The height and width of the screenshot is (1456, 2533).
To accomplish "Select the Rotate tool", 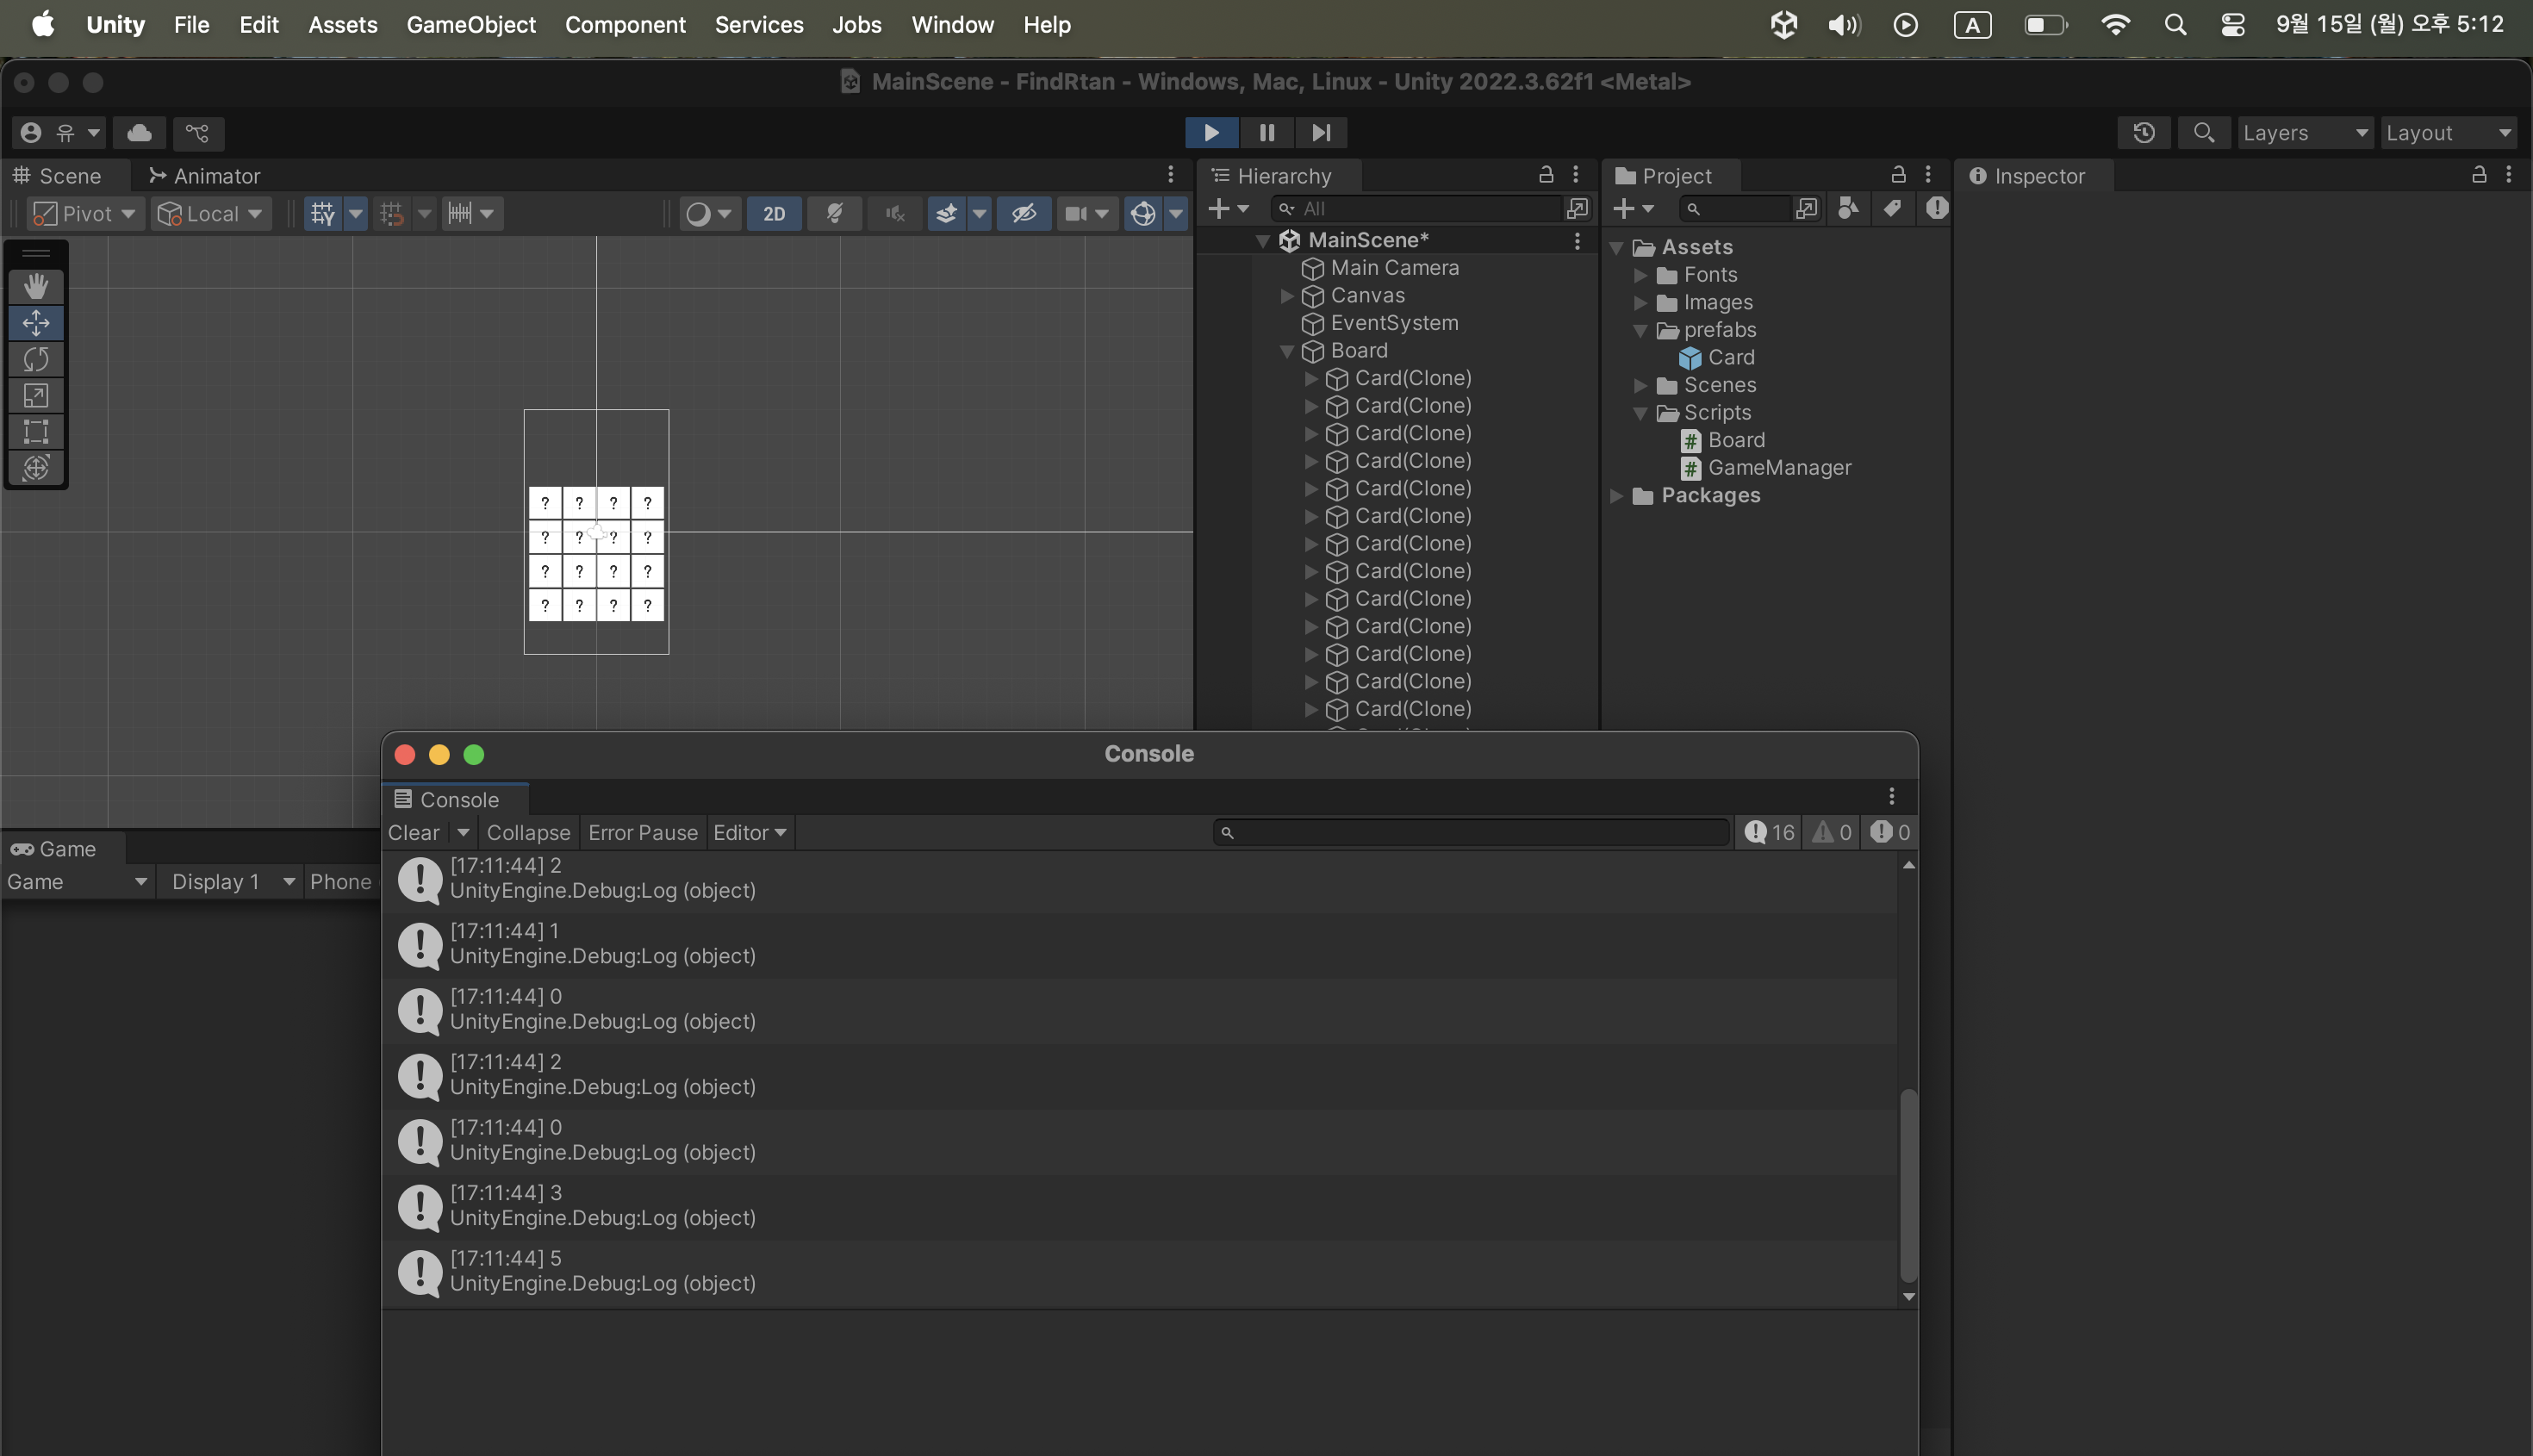I will (x=36, y=359).
